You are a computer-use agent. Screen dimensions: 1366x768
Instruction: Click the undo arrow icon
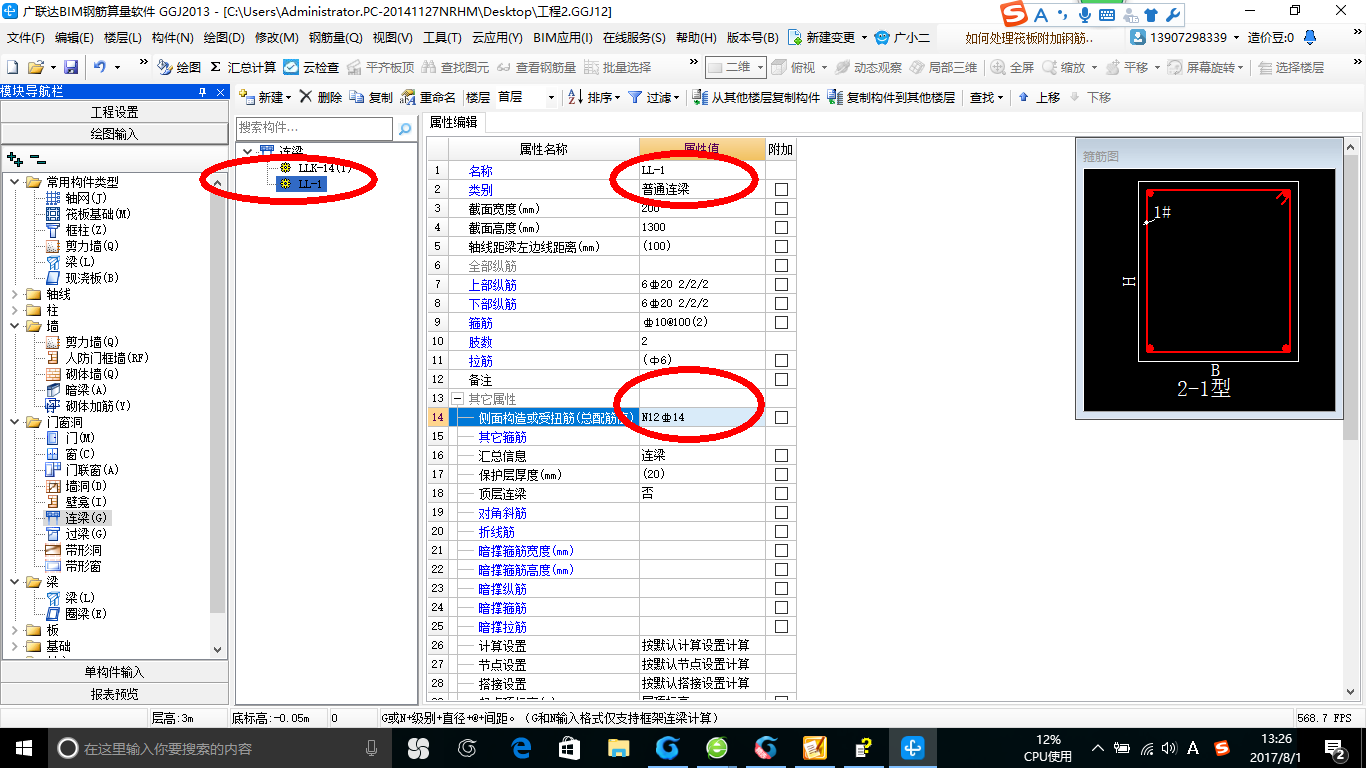click(x=100, y=67)
